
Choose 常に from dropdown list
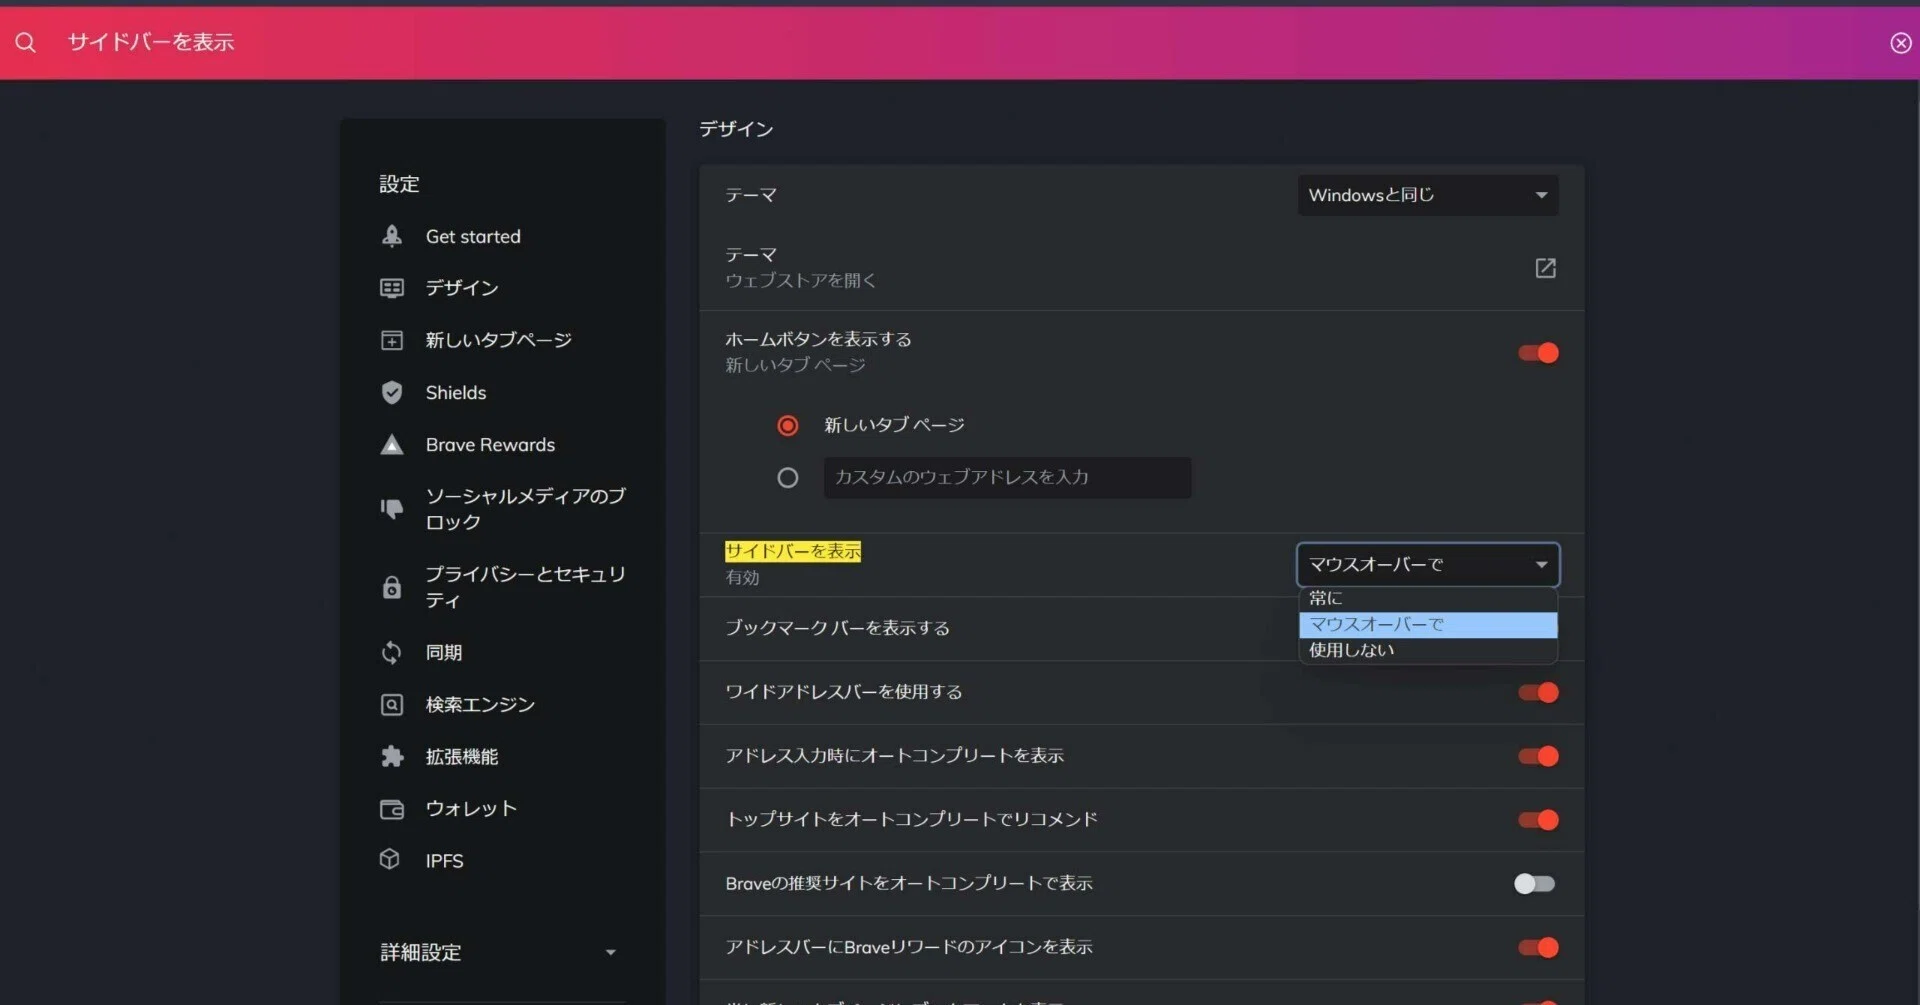(x=1427, y=598)
